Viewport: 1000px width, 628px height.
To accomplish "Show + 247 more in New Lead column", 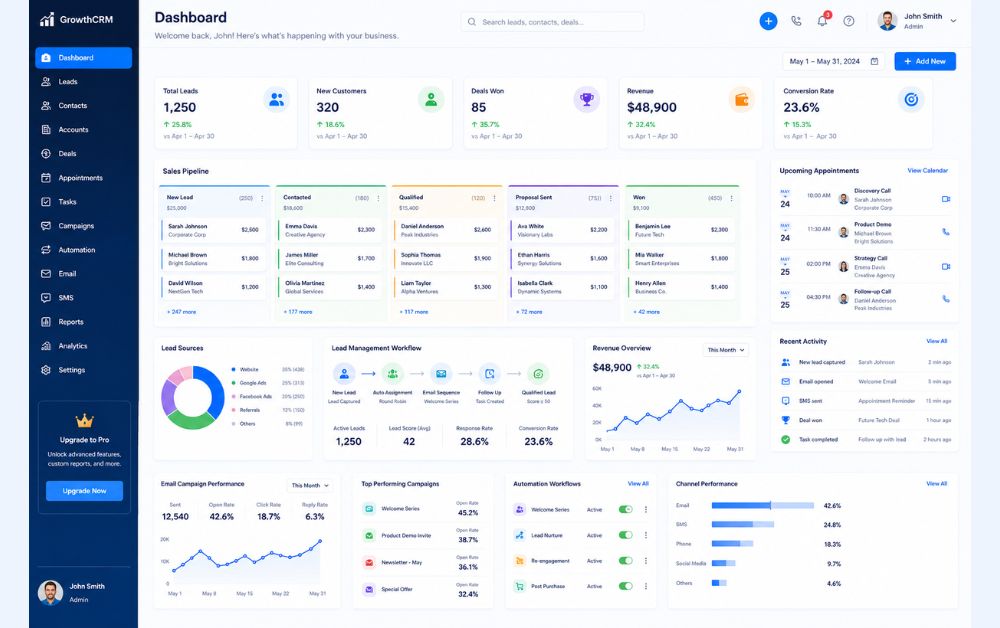I will click(182, 312).
